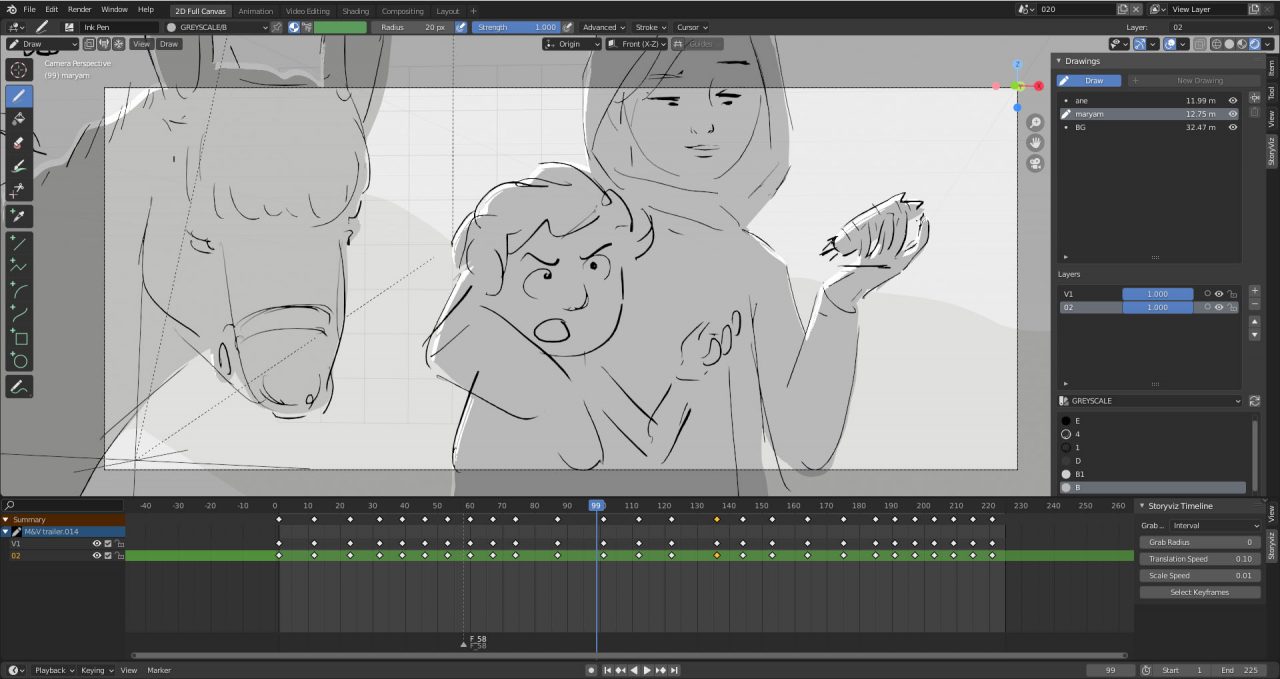Image resolution: width=1280 pixels, height=679 pixels.
Task: Select the Interpolate tool at the toolbar bottom
Action: pos(18,386)
